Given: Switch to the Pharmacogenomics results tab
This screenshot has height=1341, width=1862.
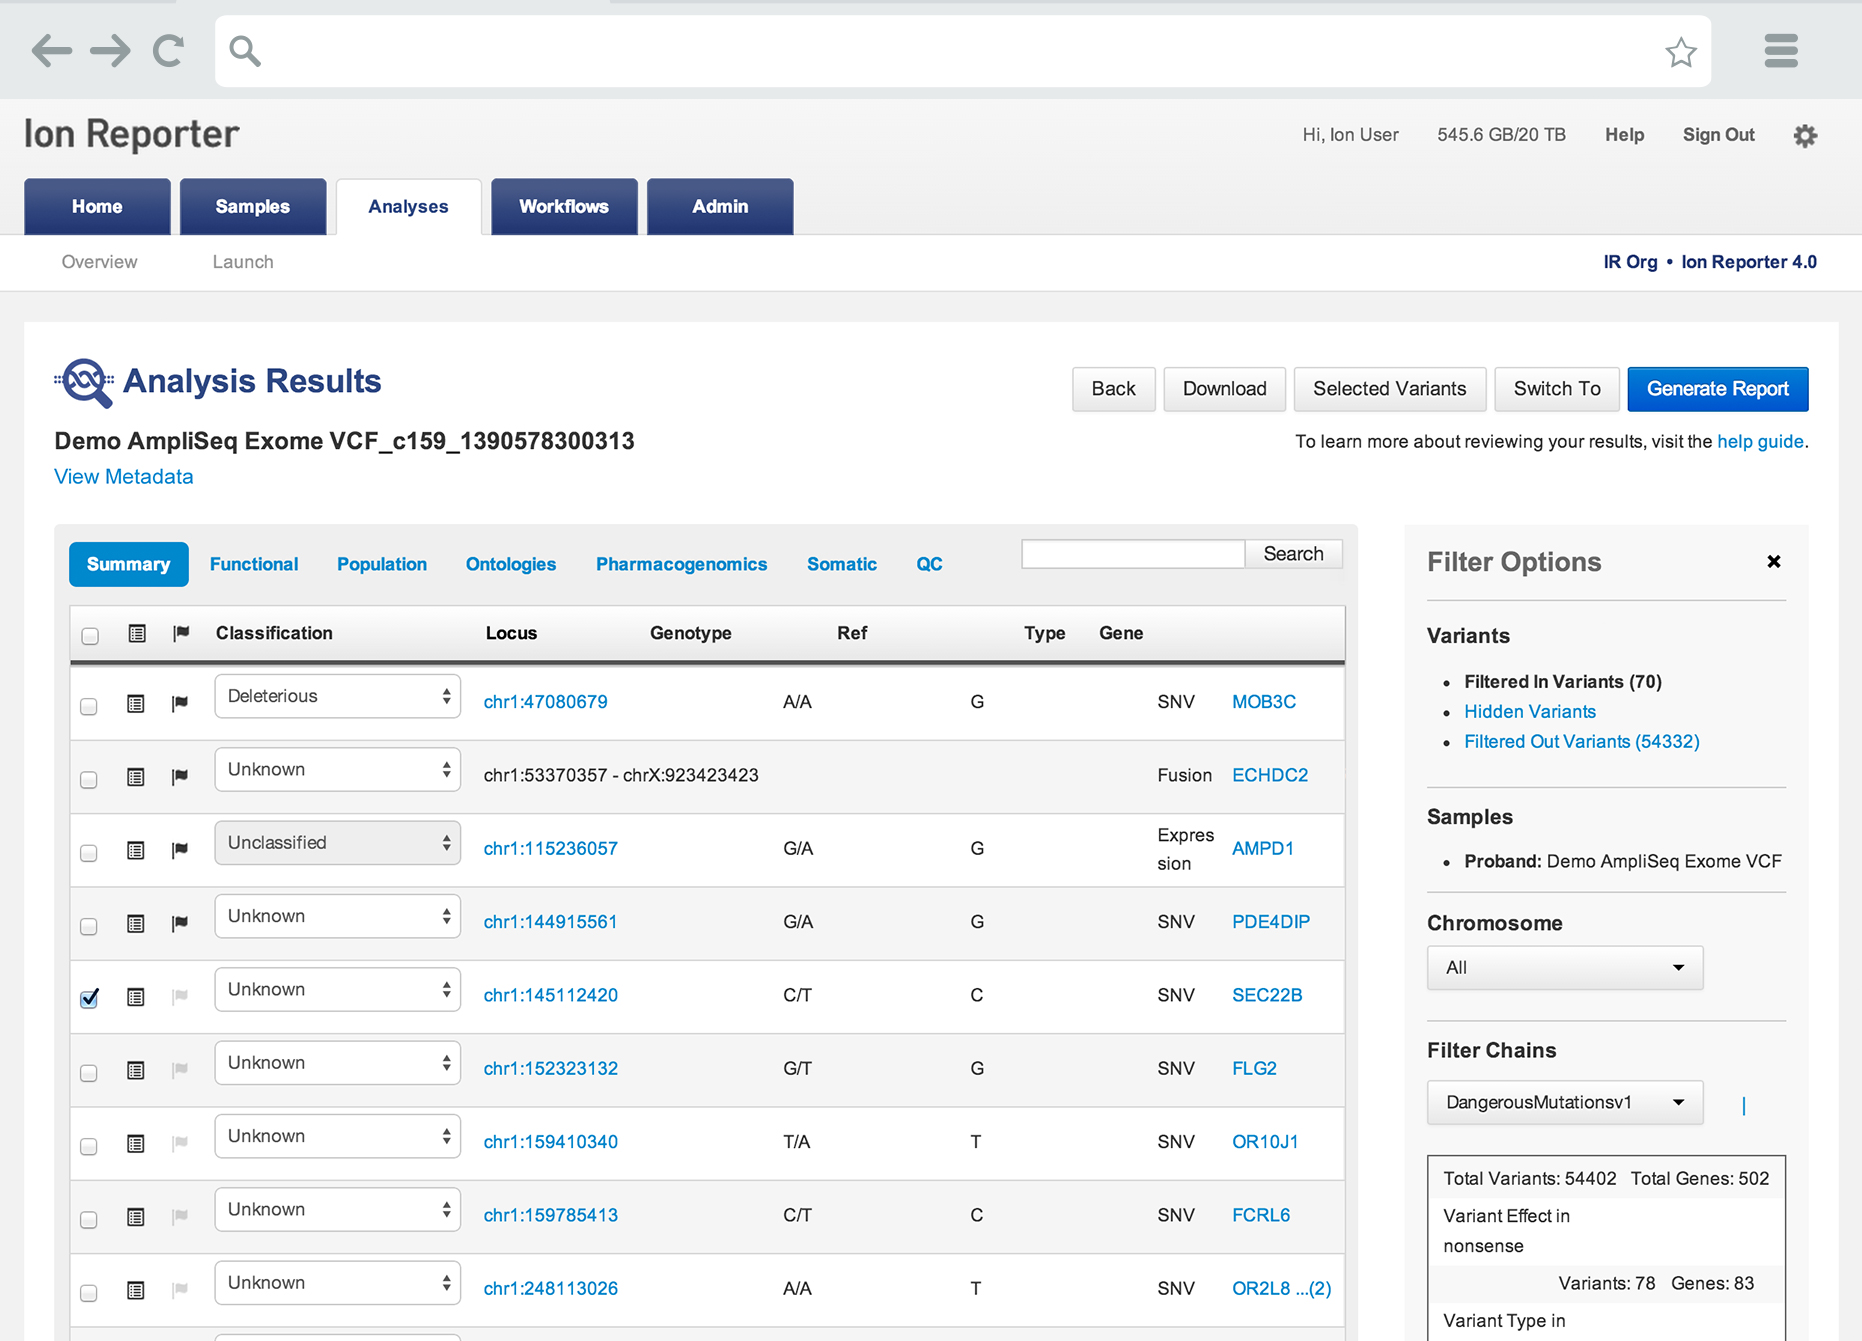Looking at the screenshot, I should click(x=682, y=564).
